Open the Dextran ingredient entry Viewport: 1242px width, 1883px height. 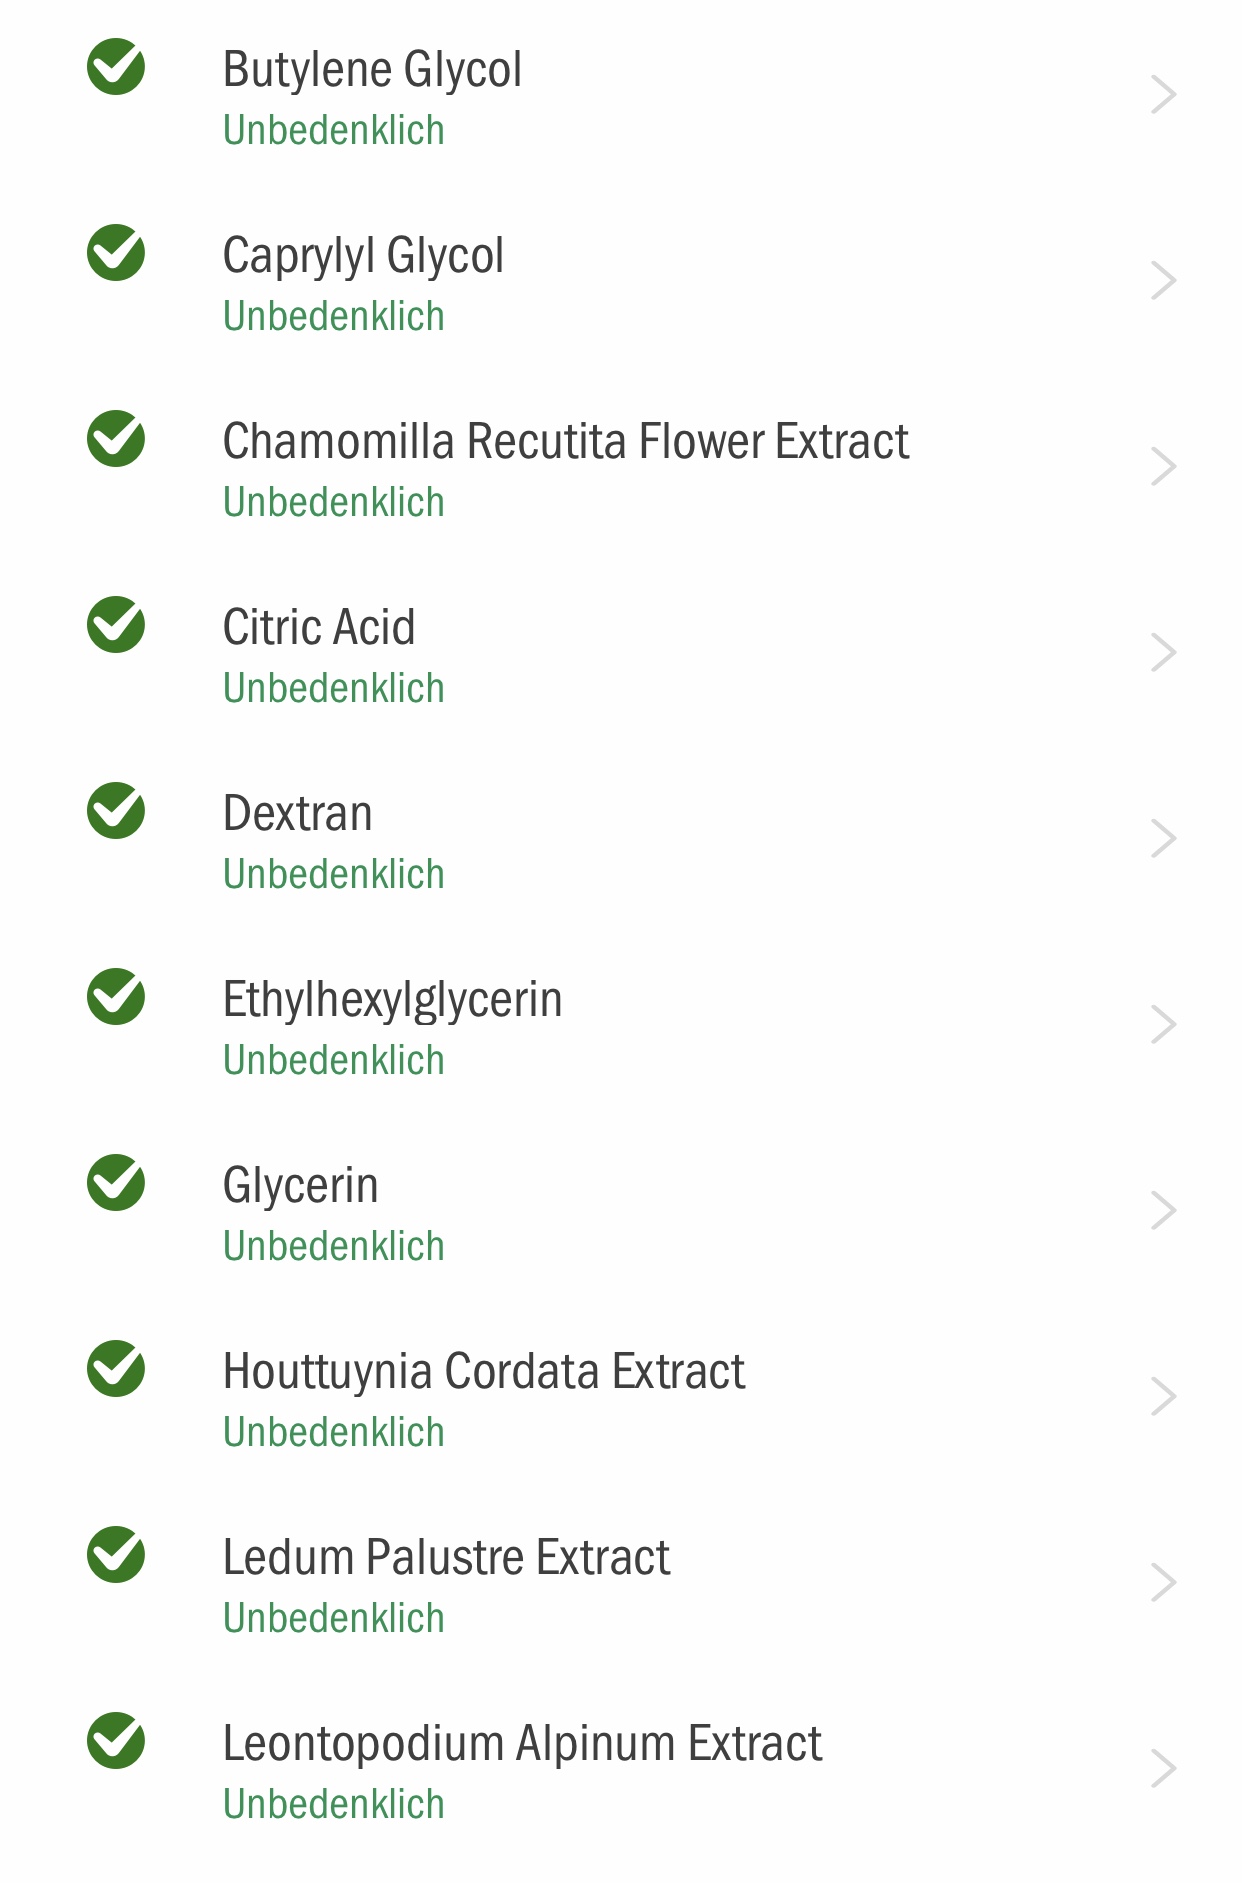point(621,839)
